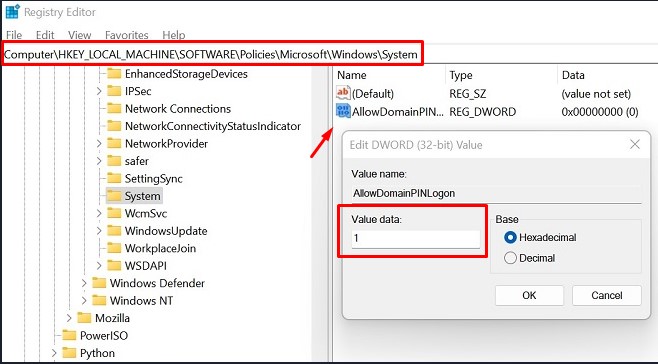Click the WSDAPI folder icon

pos(114,266)
